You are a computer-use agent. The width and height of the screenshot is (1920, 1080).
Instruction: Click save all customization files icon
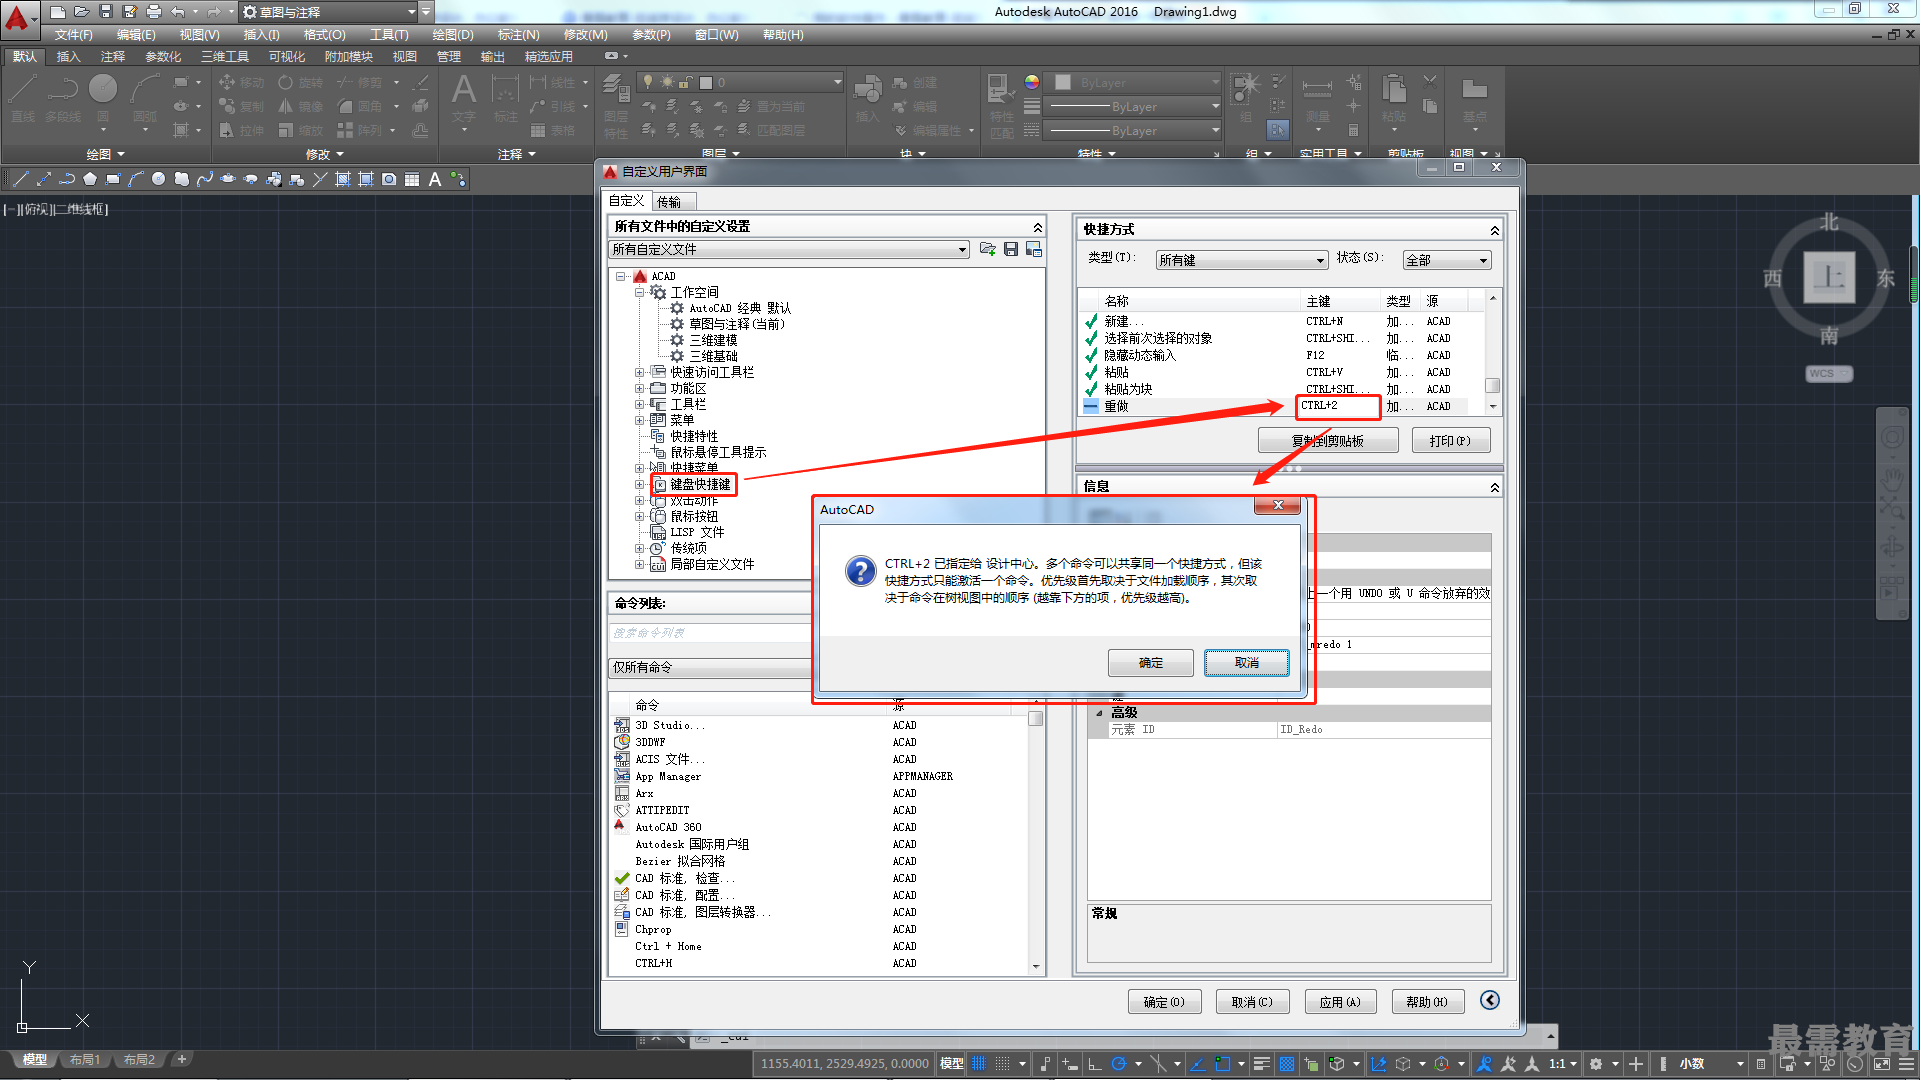coord(1011,249)
